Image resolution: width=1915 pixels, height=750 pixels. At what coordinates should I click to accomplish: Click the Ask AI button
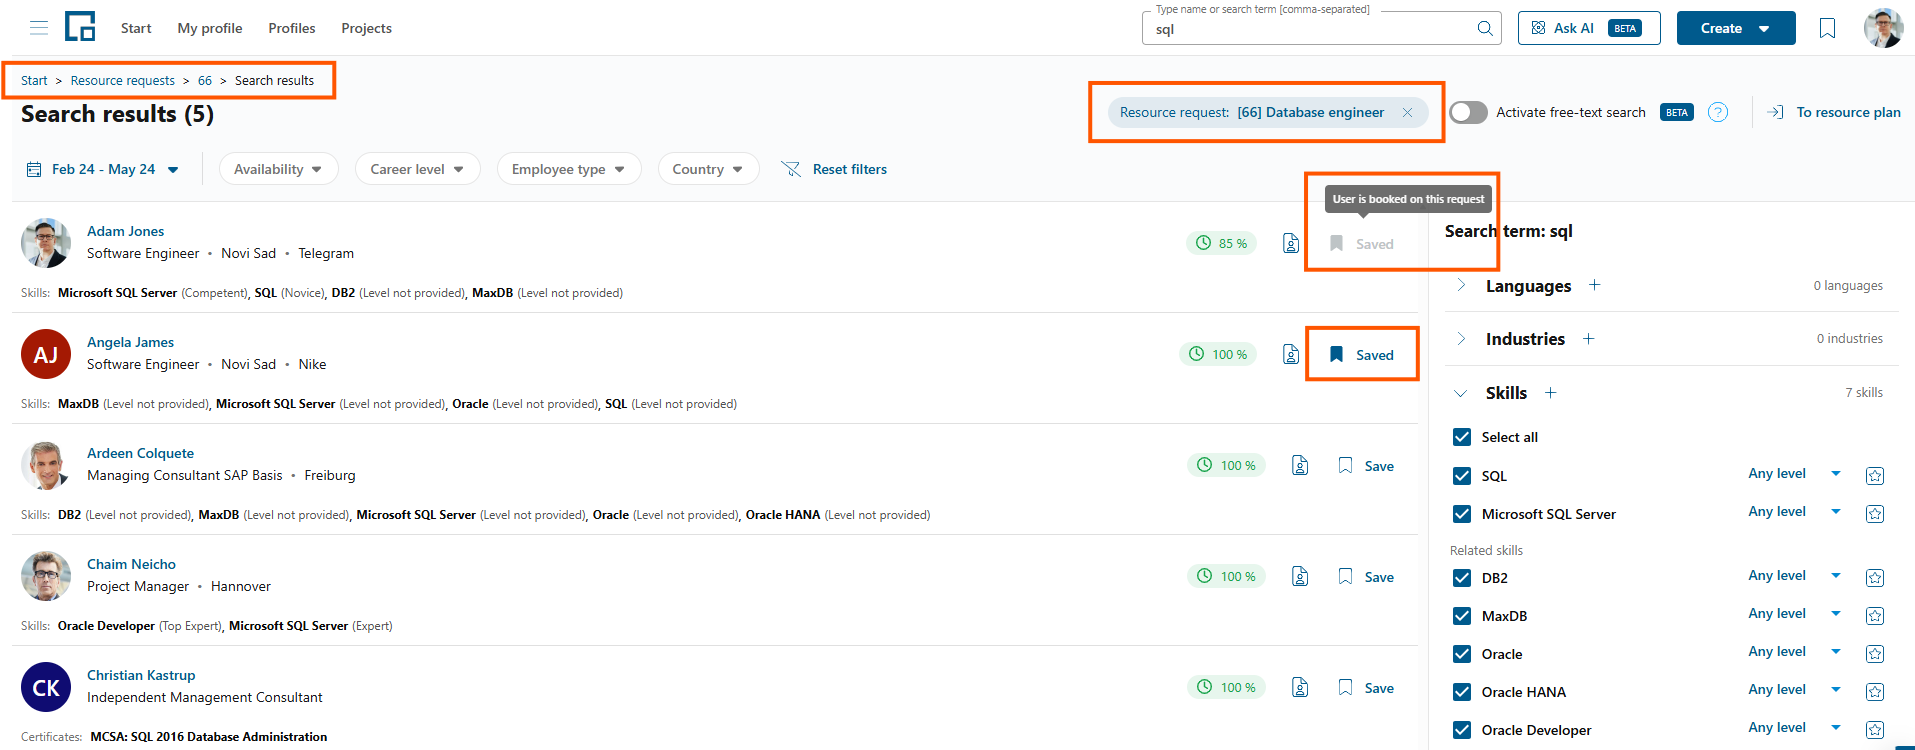point(1589,28)
